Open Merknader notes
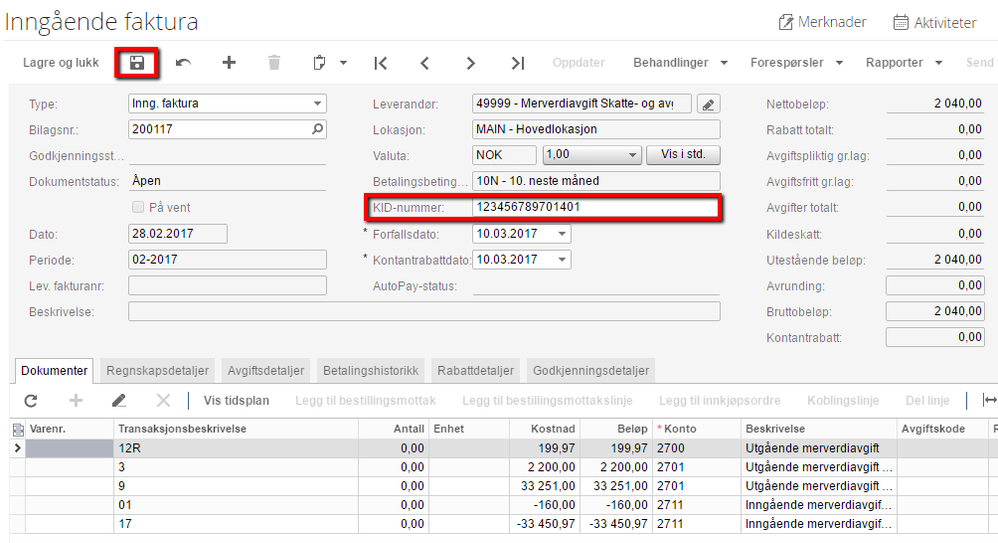This screenshot has width=998, height=543. click(822, 22)
